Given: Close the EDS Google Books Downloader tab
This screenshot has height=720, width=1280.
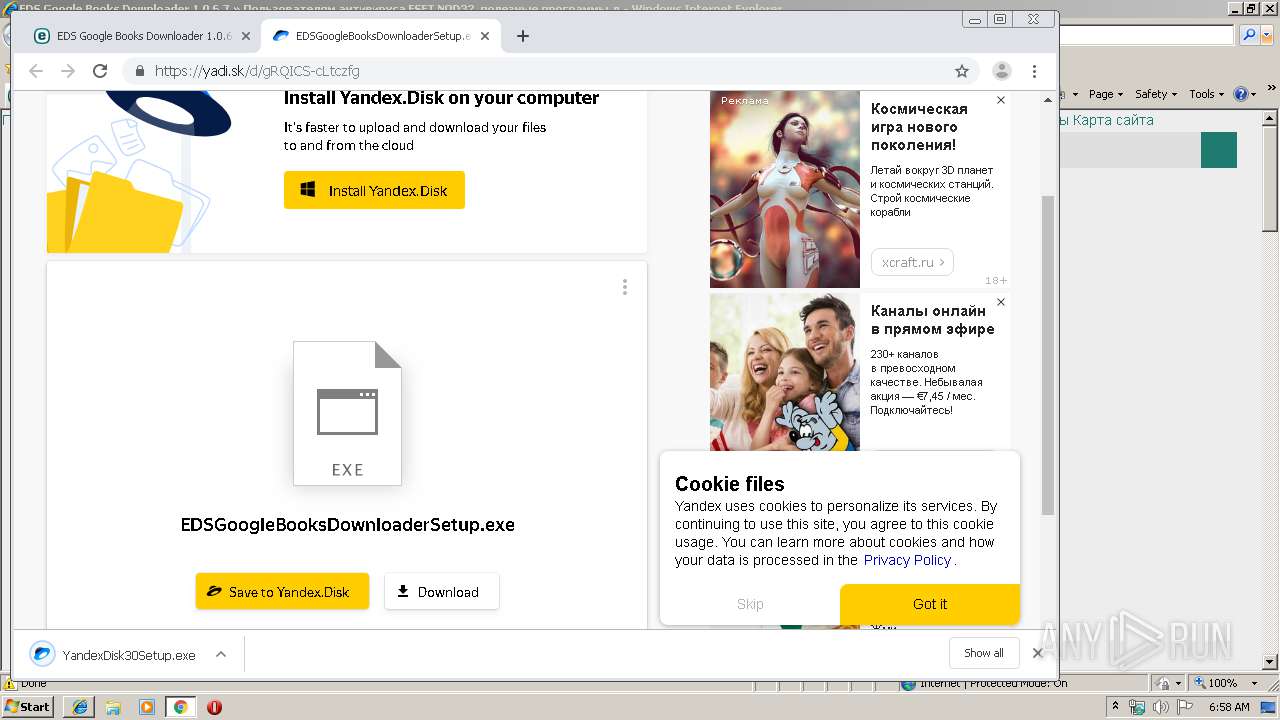Looking at the screenshot, I should [x=245, y=36].
